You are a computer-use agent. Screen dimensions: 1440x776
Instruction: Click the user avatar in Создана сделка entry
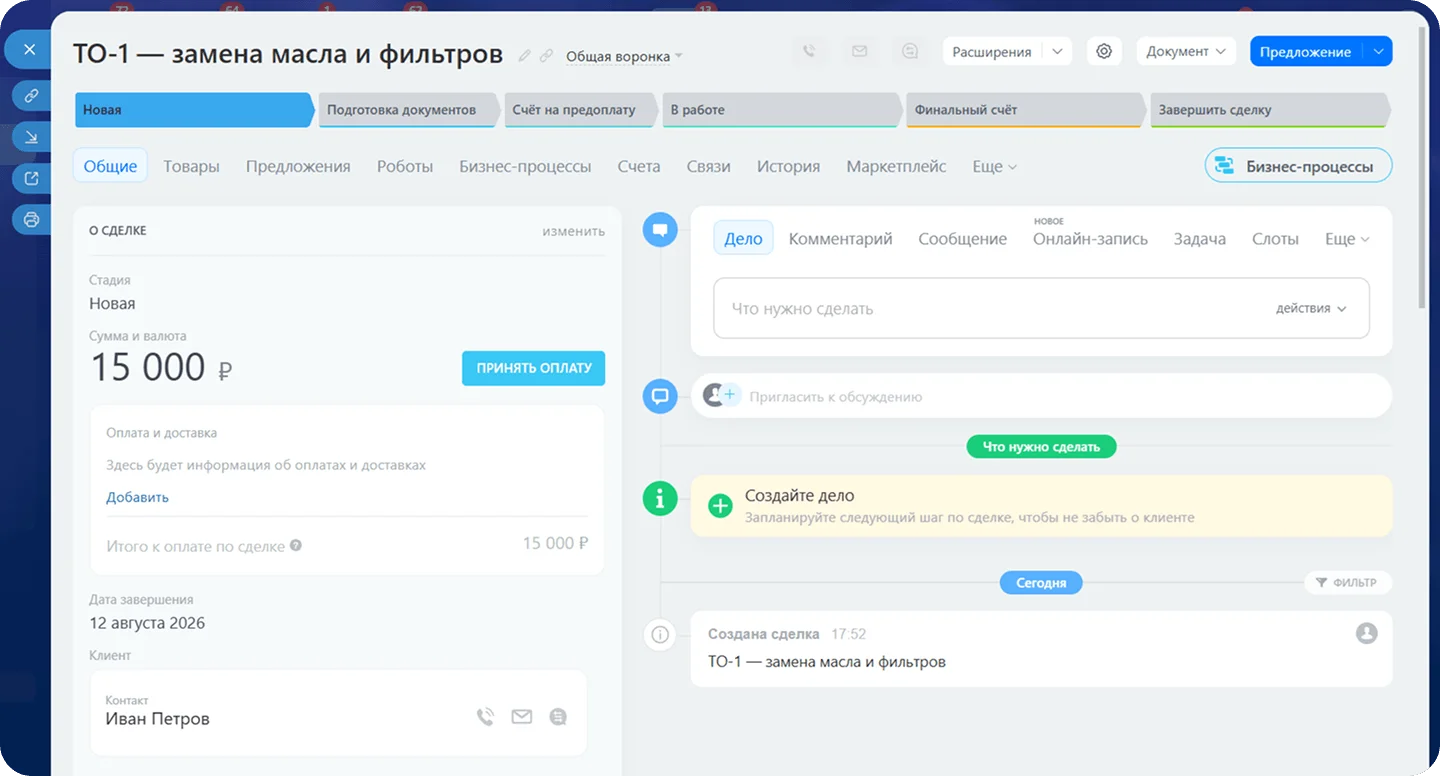tap(1366, 633)
